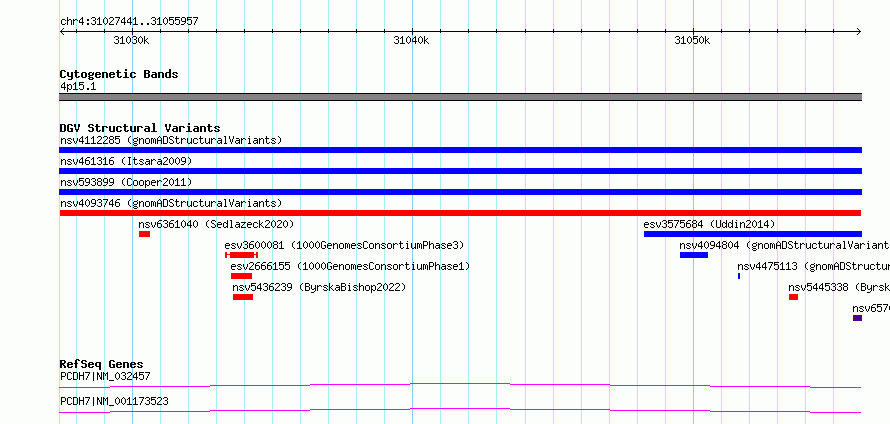This screenshot has width=890, height=424.
Task: Click the 31050k ruler position label
Action: 692,40
